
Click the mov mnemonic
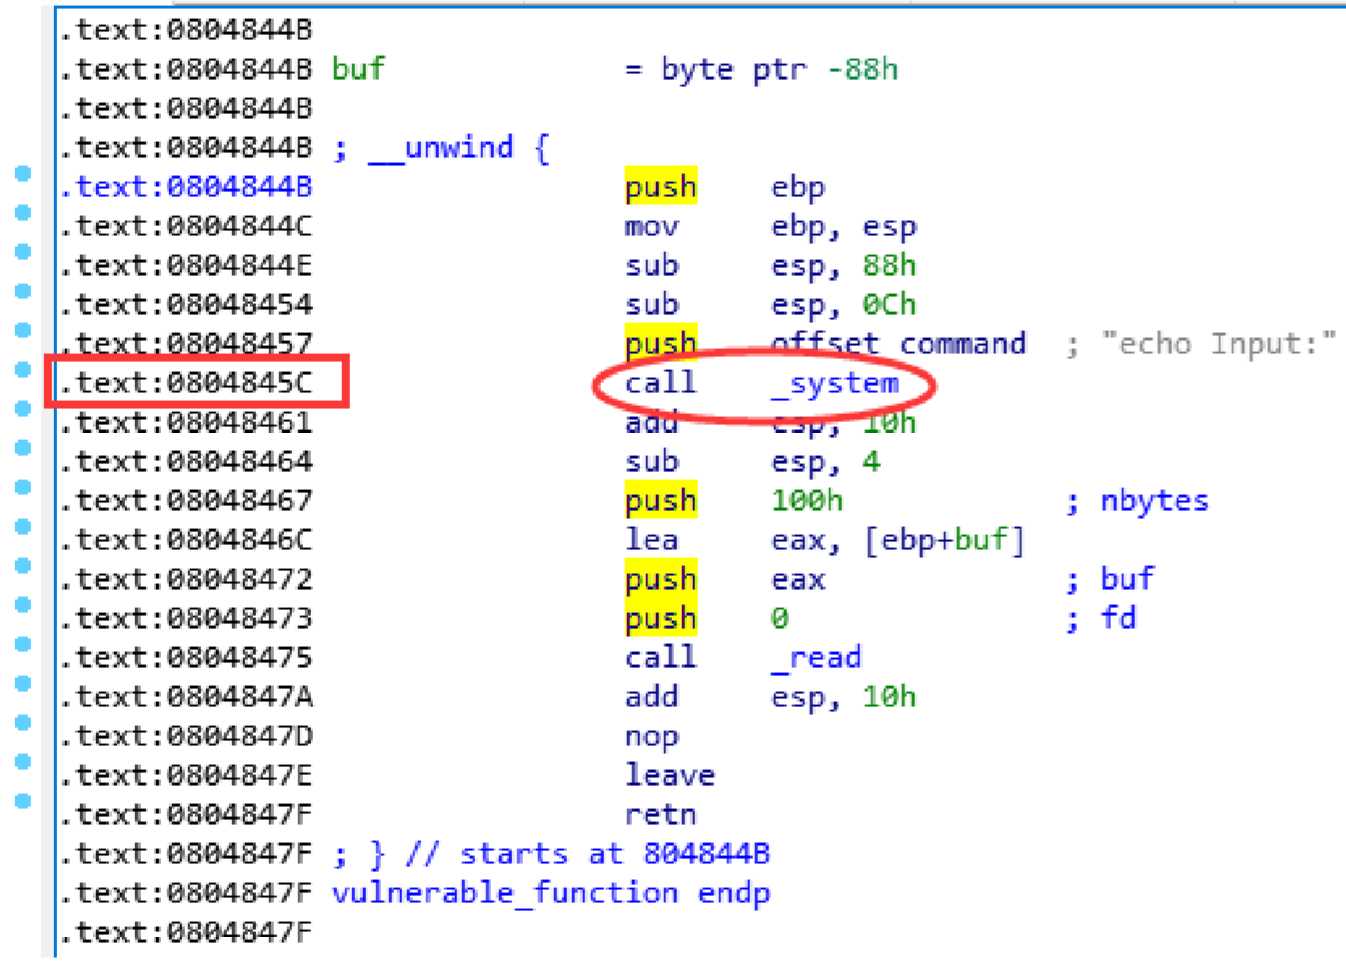(651, 227)
